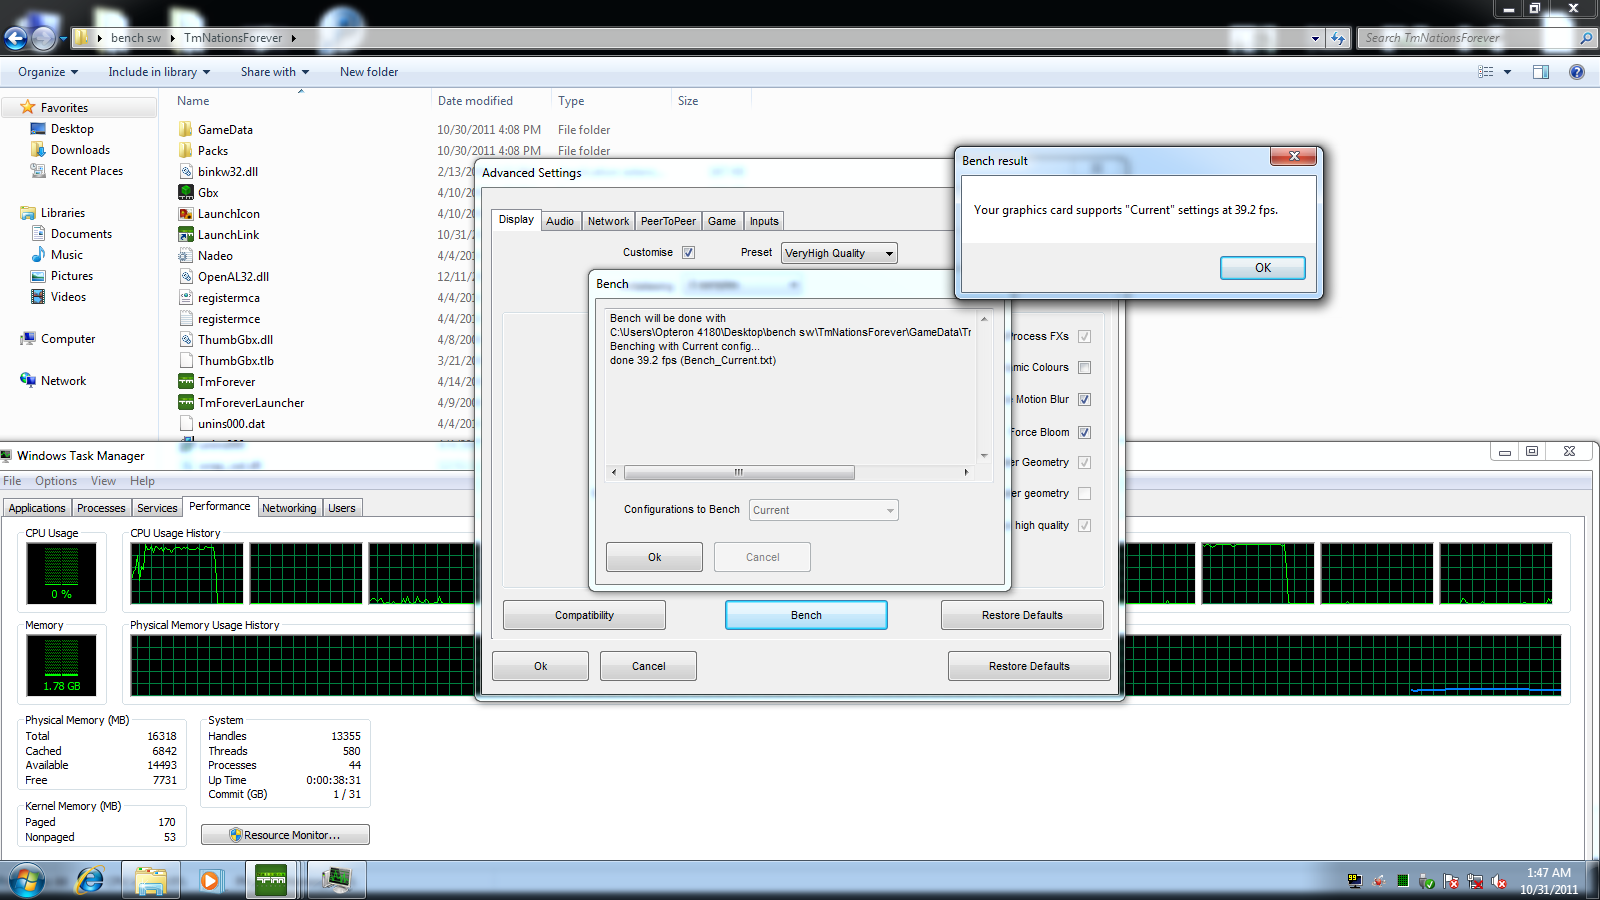Switch to the PeerToPeer tab
This screenshot has height=900, width=1600.
668,221
